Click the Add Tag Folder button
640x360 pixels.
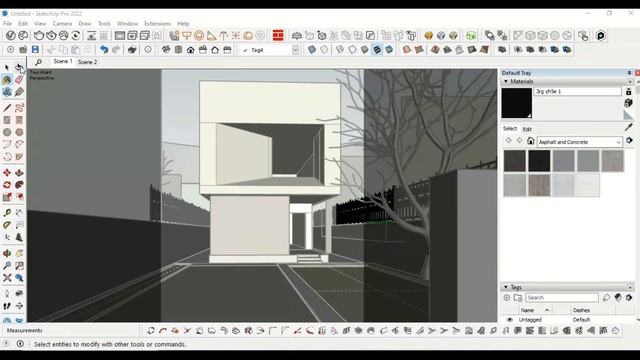518,298
